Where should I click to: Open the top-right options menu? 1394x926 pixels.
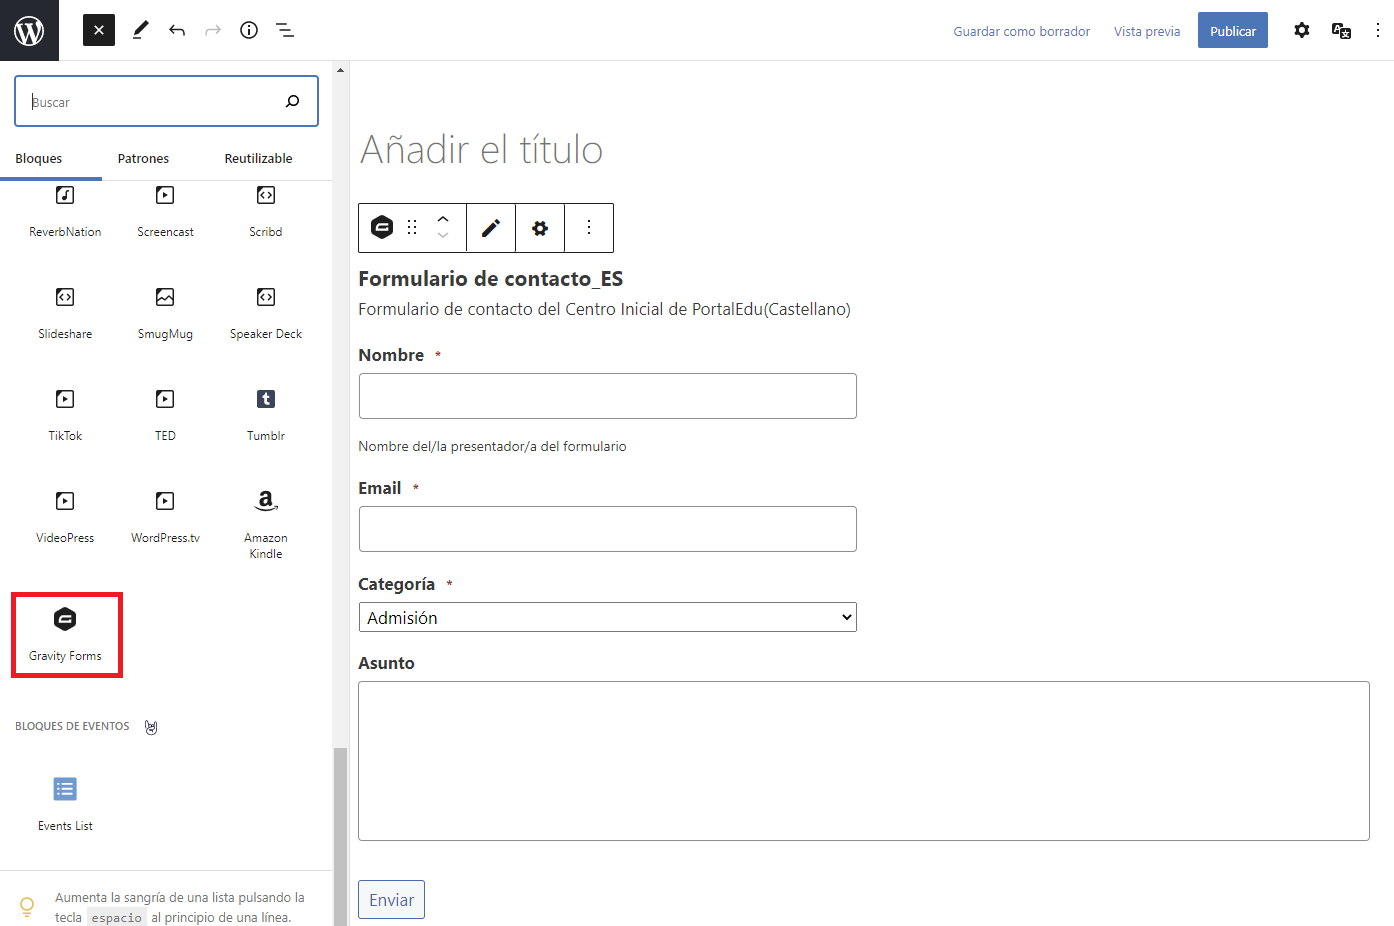pos(1378,30)
